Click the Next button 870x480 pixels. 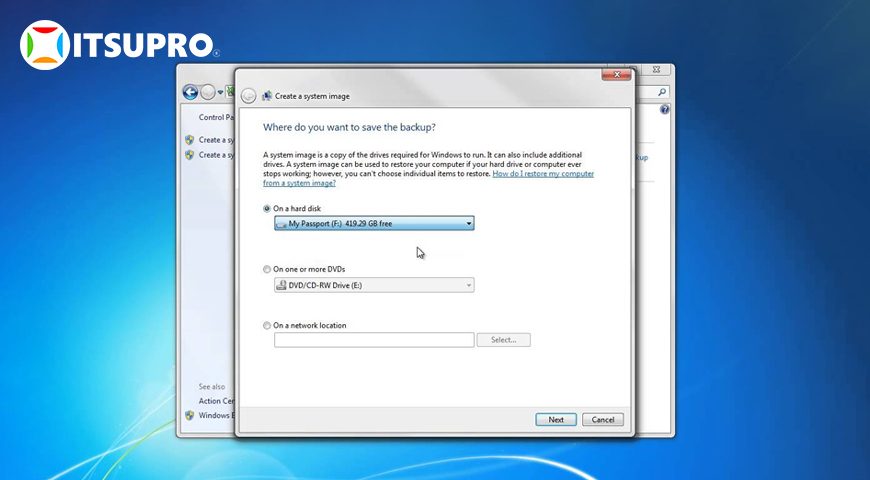tap(556, 420)
